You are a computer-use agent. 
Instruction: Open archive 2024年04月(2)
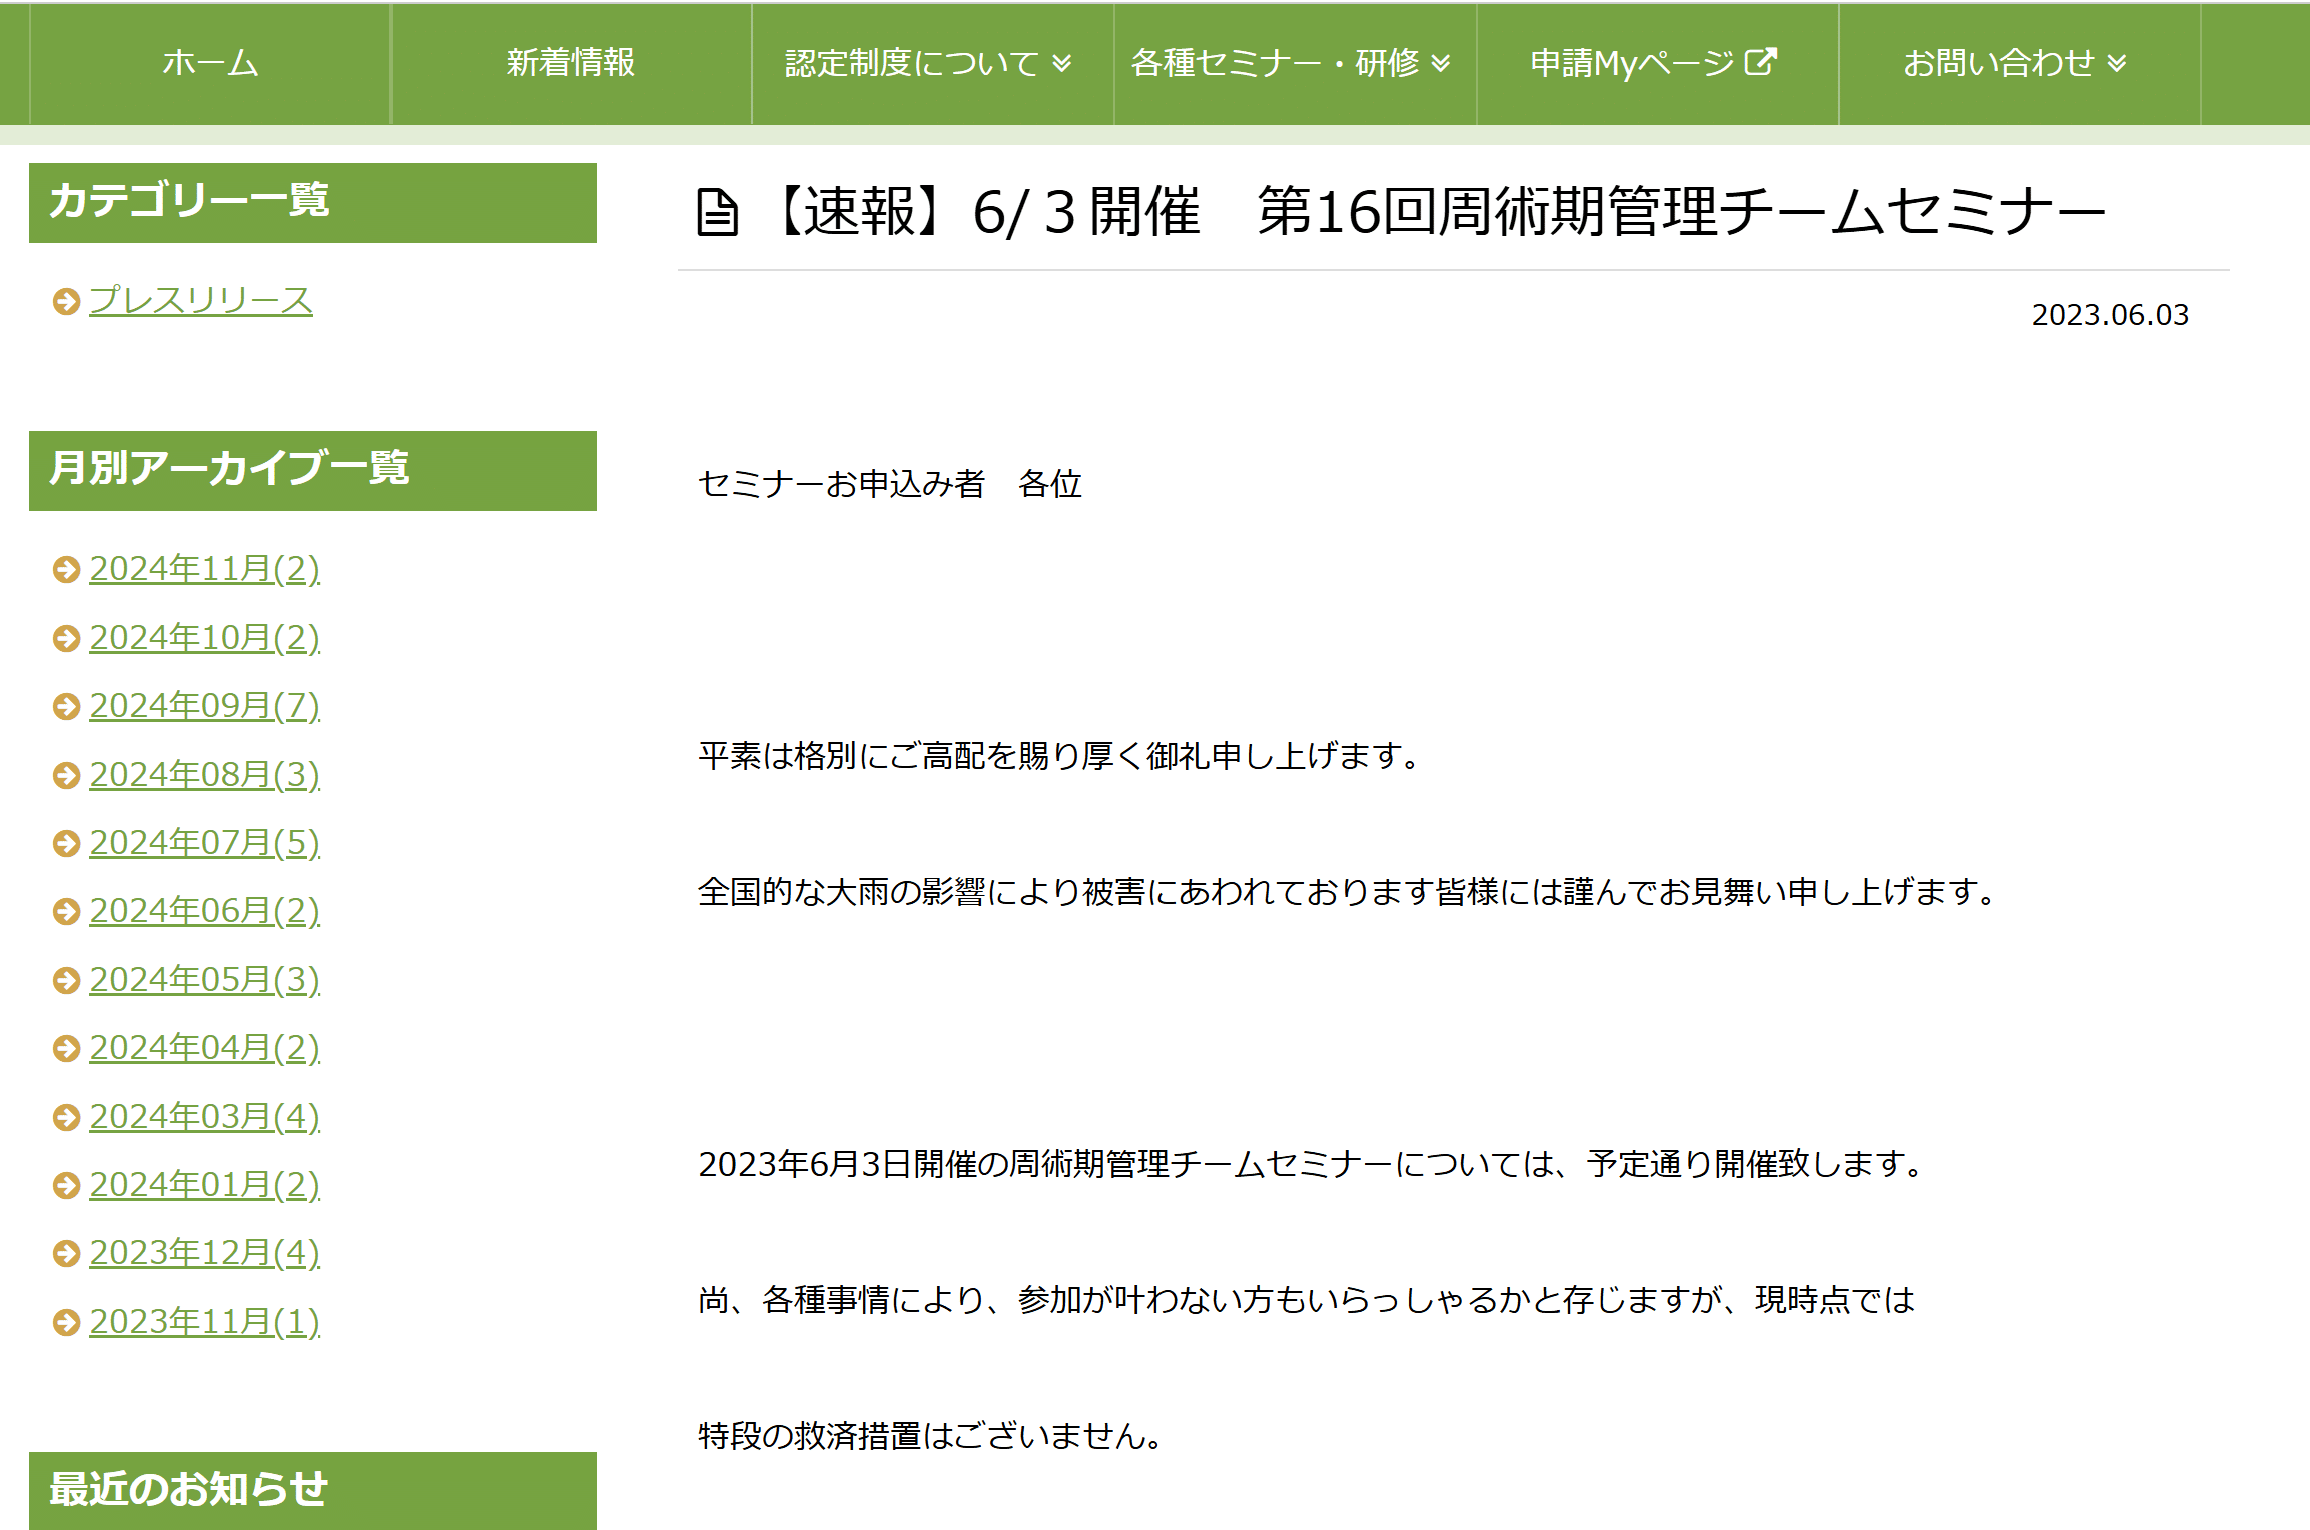coord(204,1047)
